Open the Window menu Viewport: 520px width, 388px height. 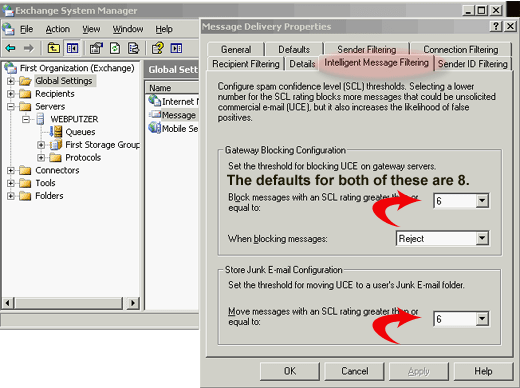pyautogui.click(x=128, y=29)
